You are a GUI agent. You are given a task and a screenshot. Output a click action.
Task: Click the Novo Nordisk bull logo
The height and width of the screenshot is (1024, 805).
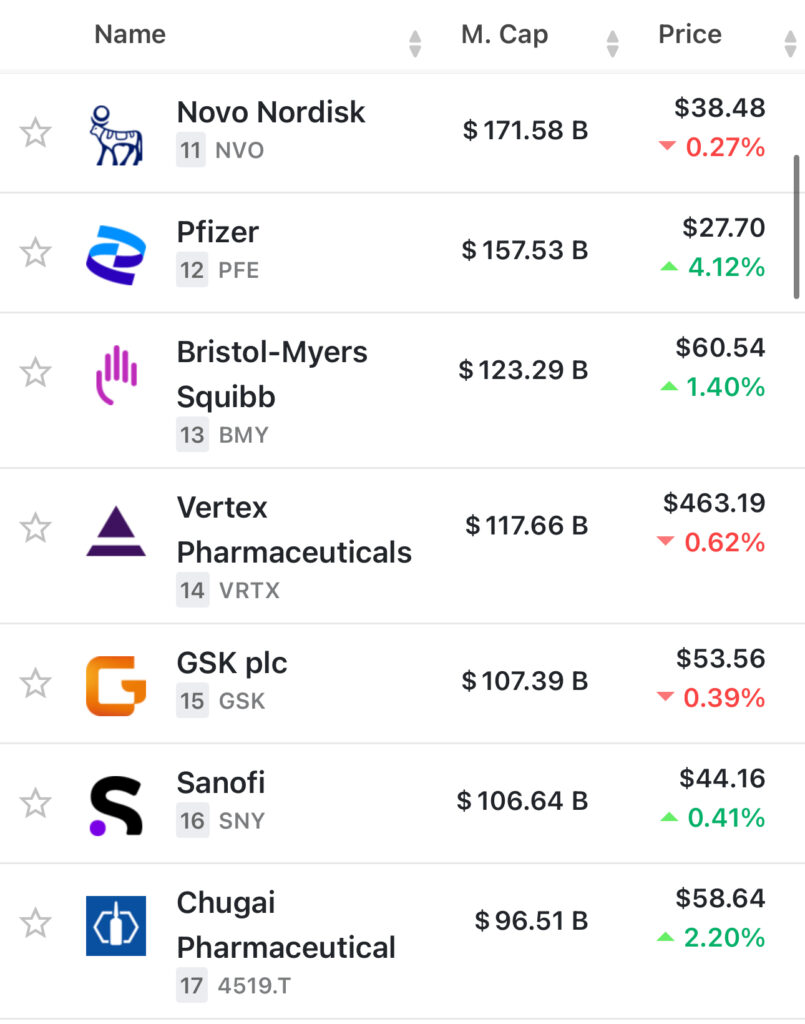tap(115, 134)
